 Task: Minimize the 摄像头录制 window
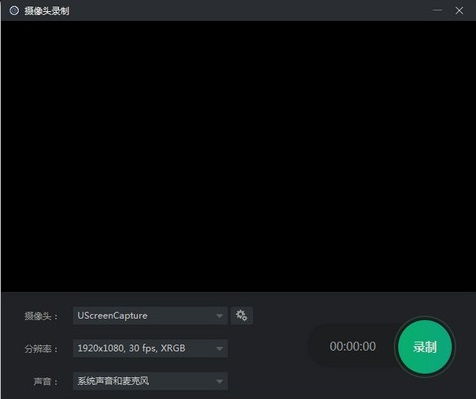[437, 10]
